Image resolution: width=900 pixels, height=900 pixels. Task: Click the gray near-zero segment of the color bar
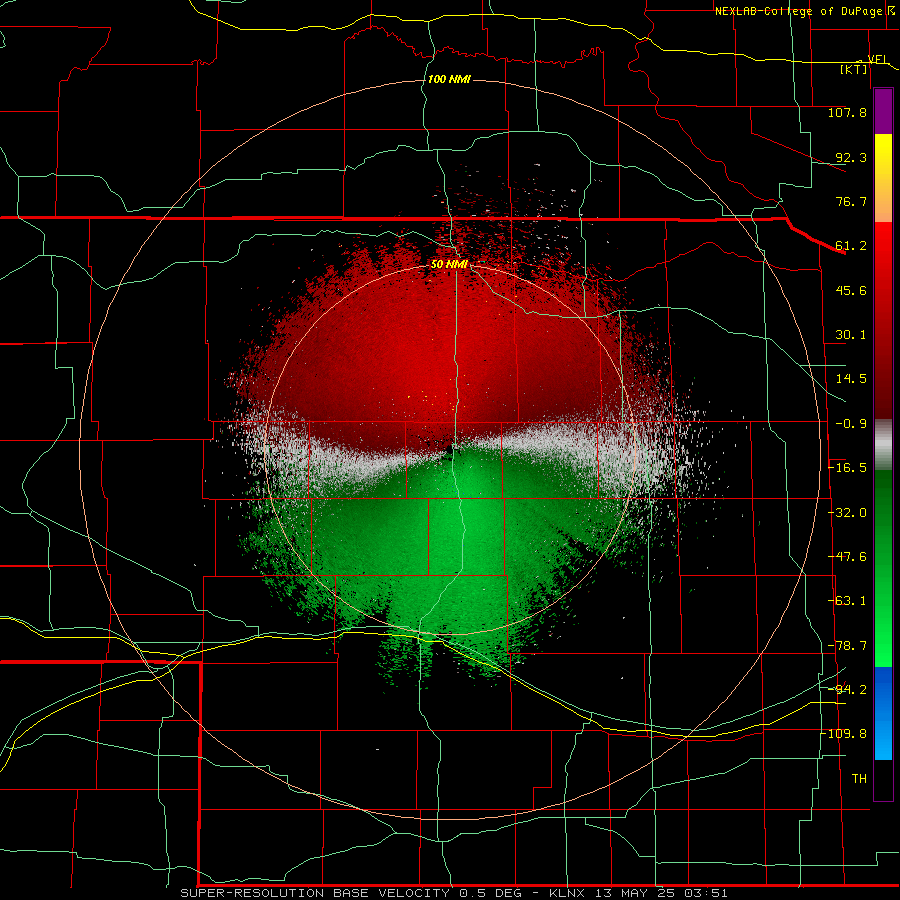883,445
